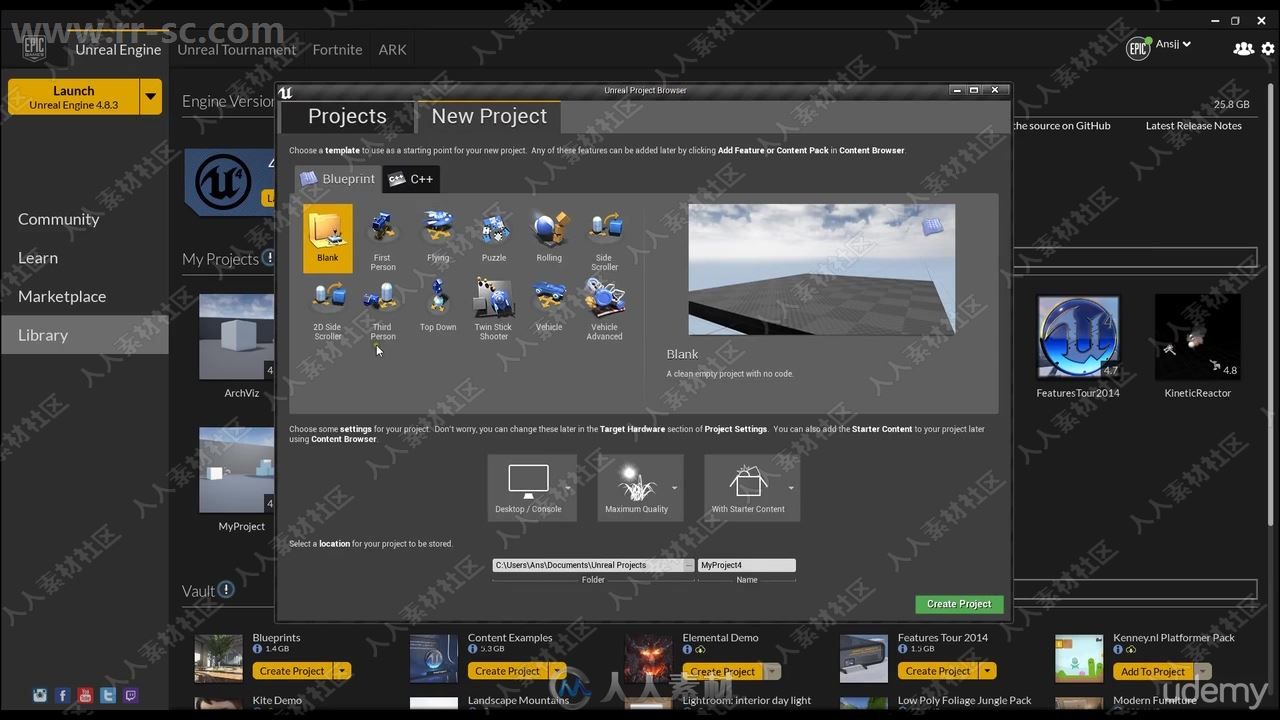Image resolution: width=1280 pixels, height=720 pixels.
Task: Click the My Projects info badge
Action: tap(269, 258)
